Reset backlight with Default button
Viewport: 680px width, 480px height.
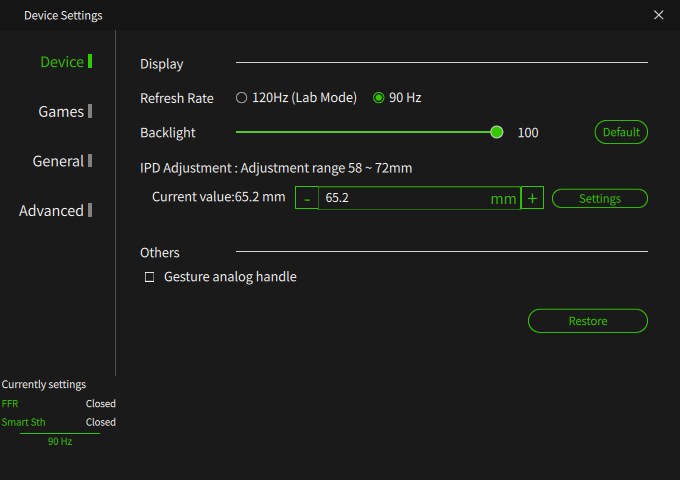pos(621,132)
